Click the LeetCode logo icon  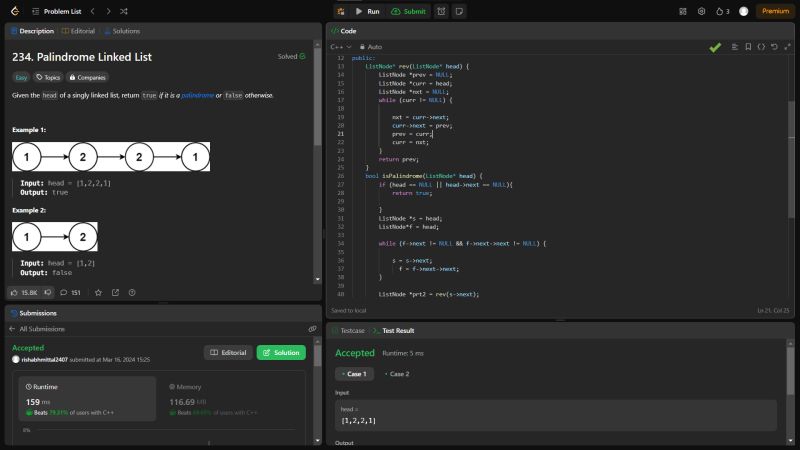(15, 11)
